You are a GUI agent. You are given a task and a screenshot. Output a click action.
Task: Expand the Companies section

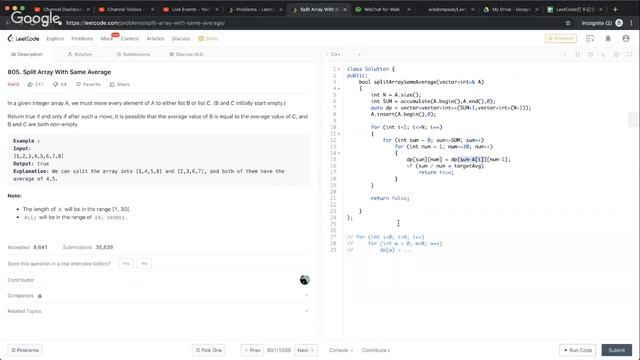coord(158,296)
